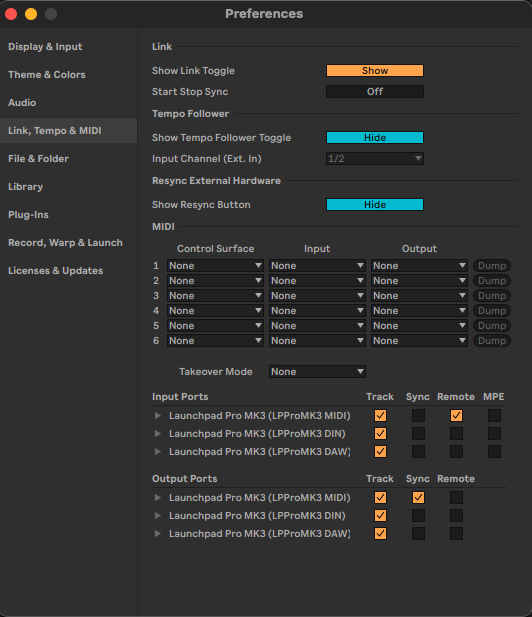
Task: Enable Remote for input LPProMK3 DIN
Action: 456,434
